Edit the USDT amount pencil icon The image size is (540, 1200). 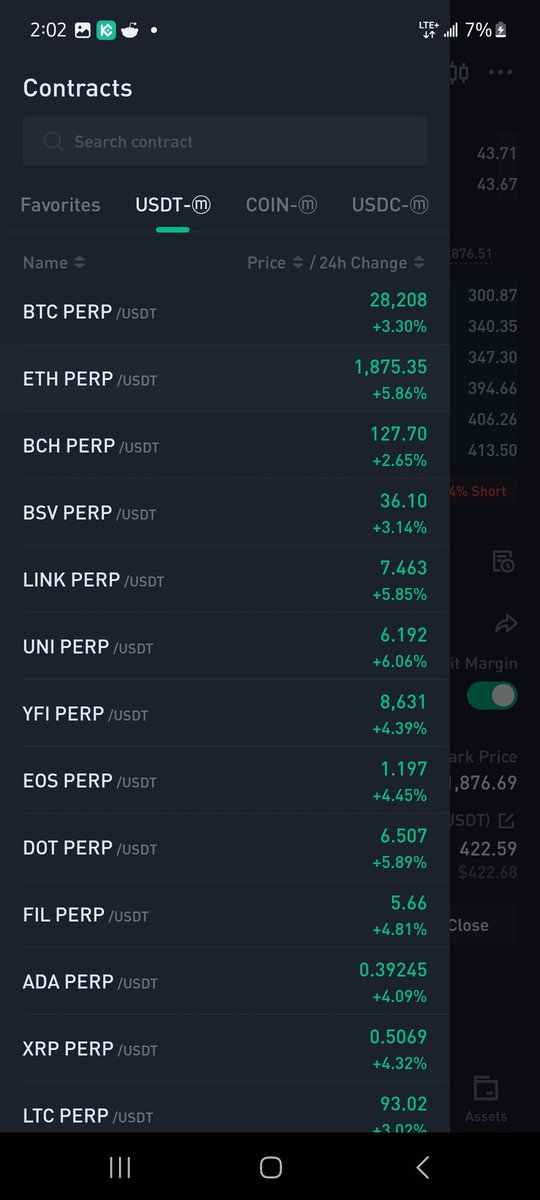pyautogui.click(x=507, y=821)
